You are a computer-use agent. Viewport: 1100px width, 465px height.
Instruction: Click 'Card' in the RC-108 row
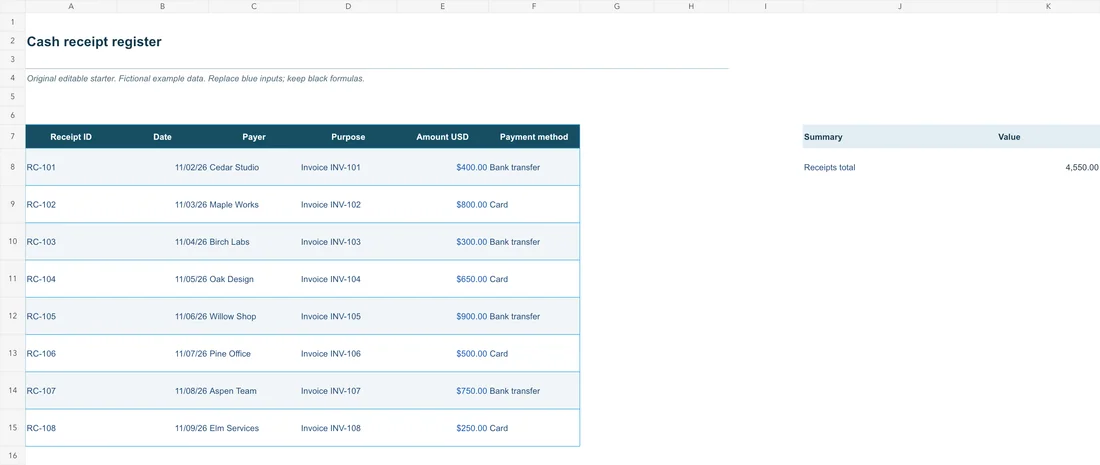pyautogui.click(x=534, y=428)
